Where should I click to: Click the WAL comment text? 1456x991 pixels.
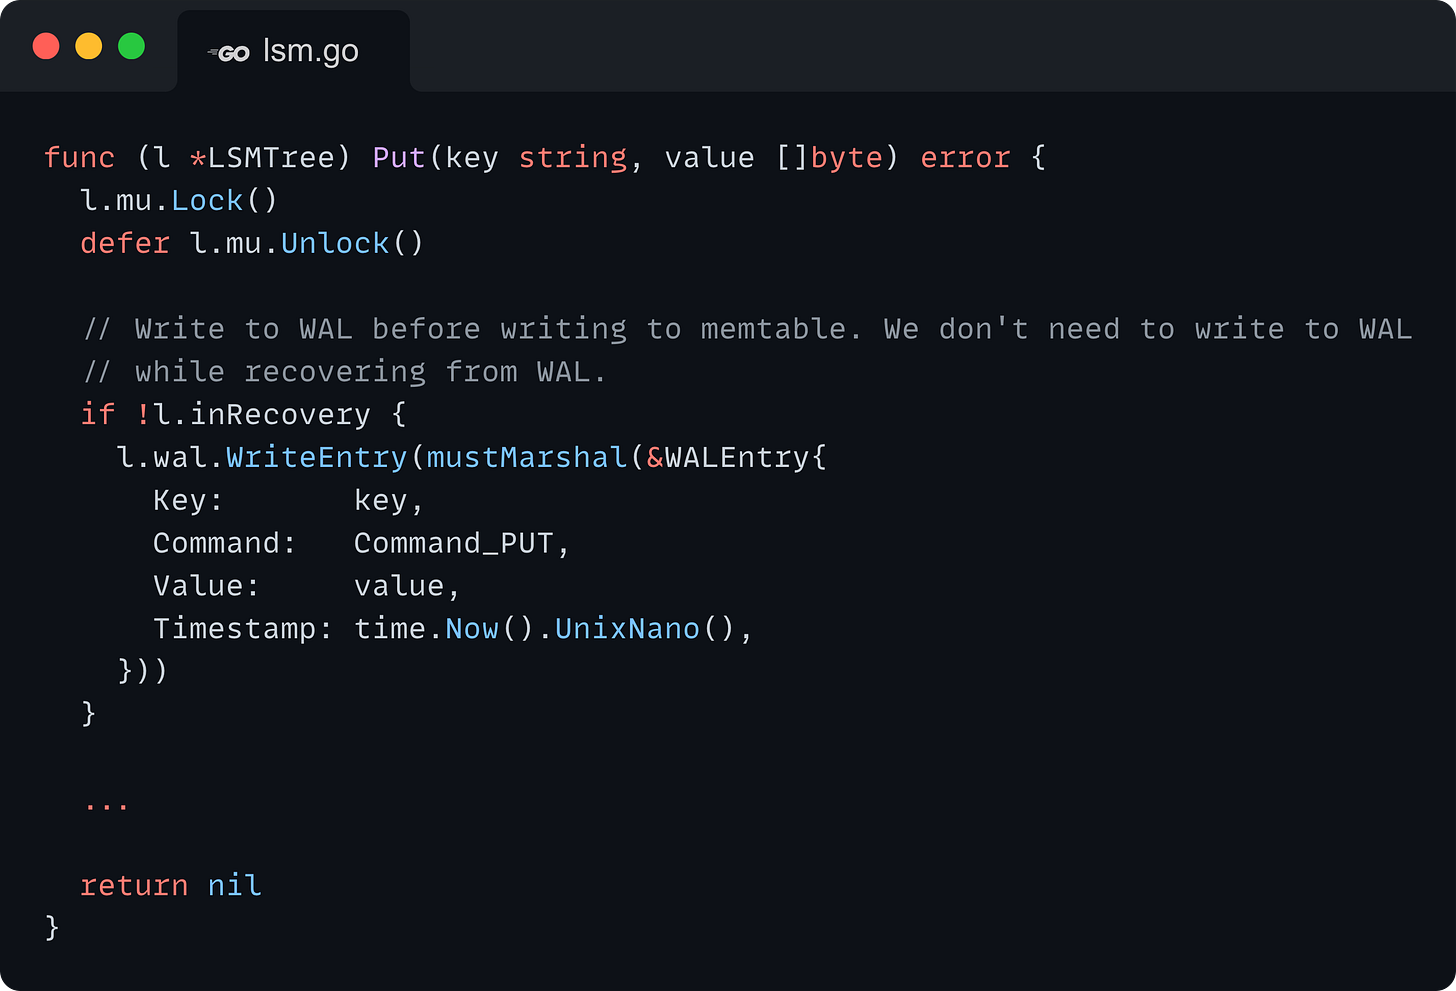(x=600, y=328)
